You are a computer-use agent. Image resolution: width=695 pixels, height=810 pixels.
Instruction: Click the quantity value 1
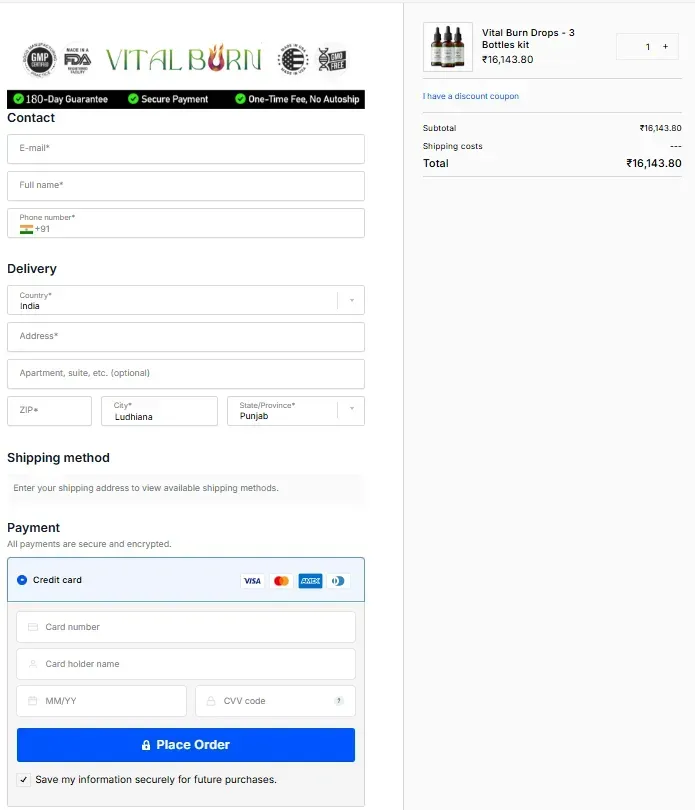click(x=647, y=47)
